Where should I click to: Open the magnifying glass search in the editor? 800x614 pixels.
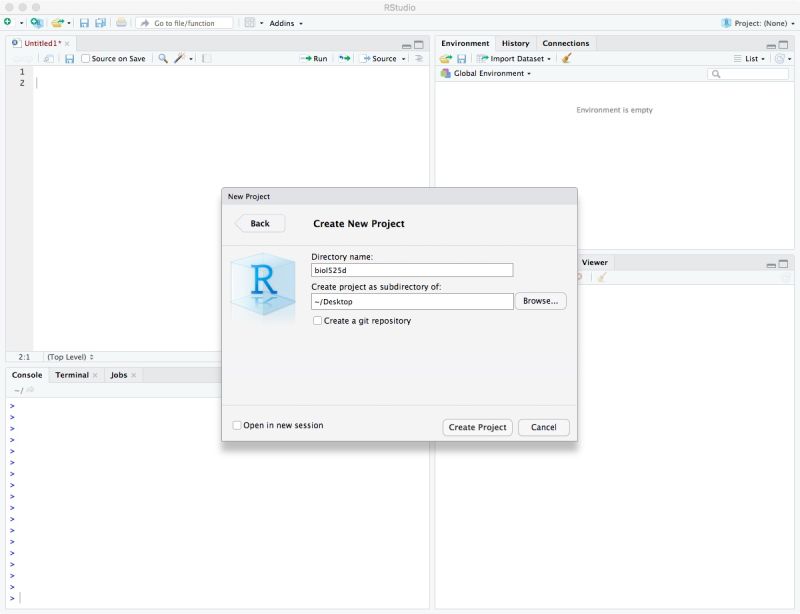tap(163, 59)
